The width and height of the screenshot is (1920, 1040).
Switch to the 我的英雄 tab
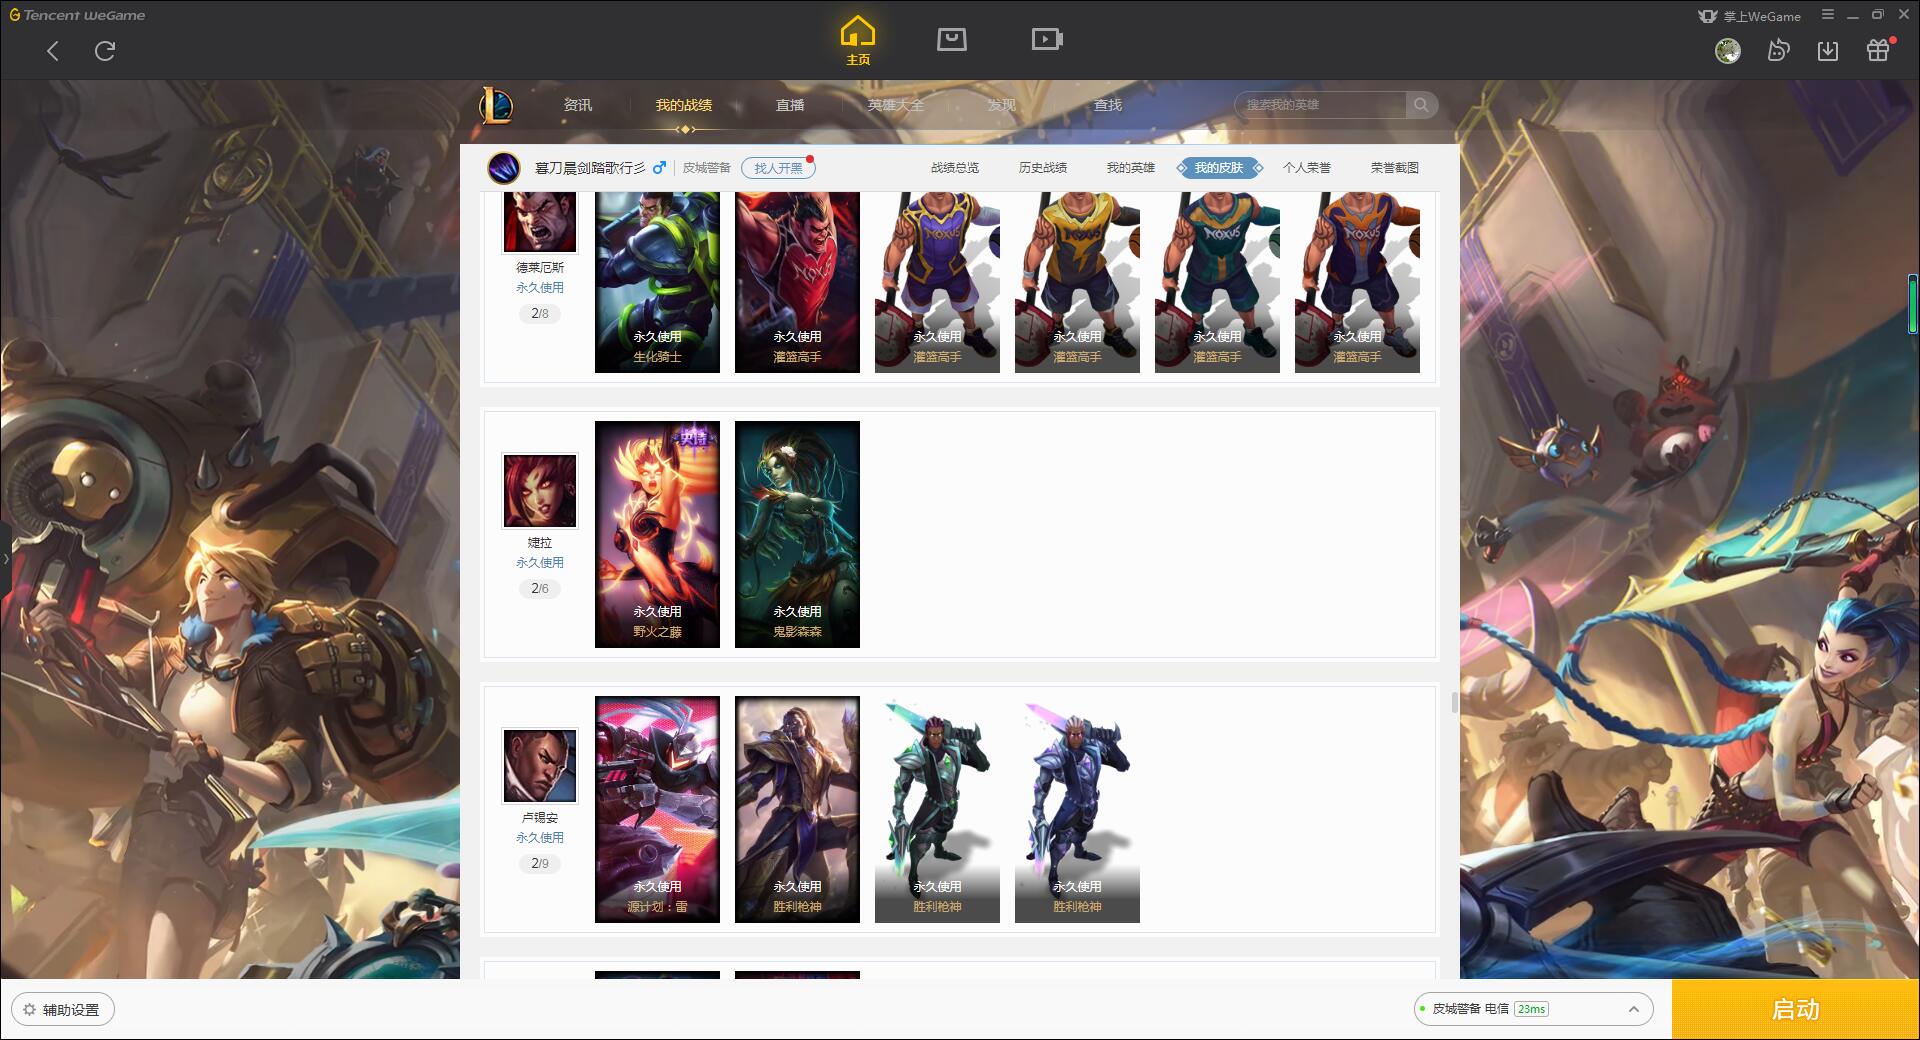click(1131, 168)
